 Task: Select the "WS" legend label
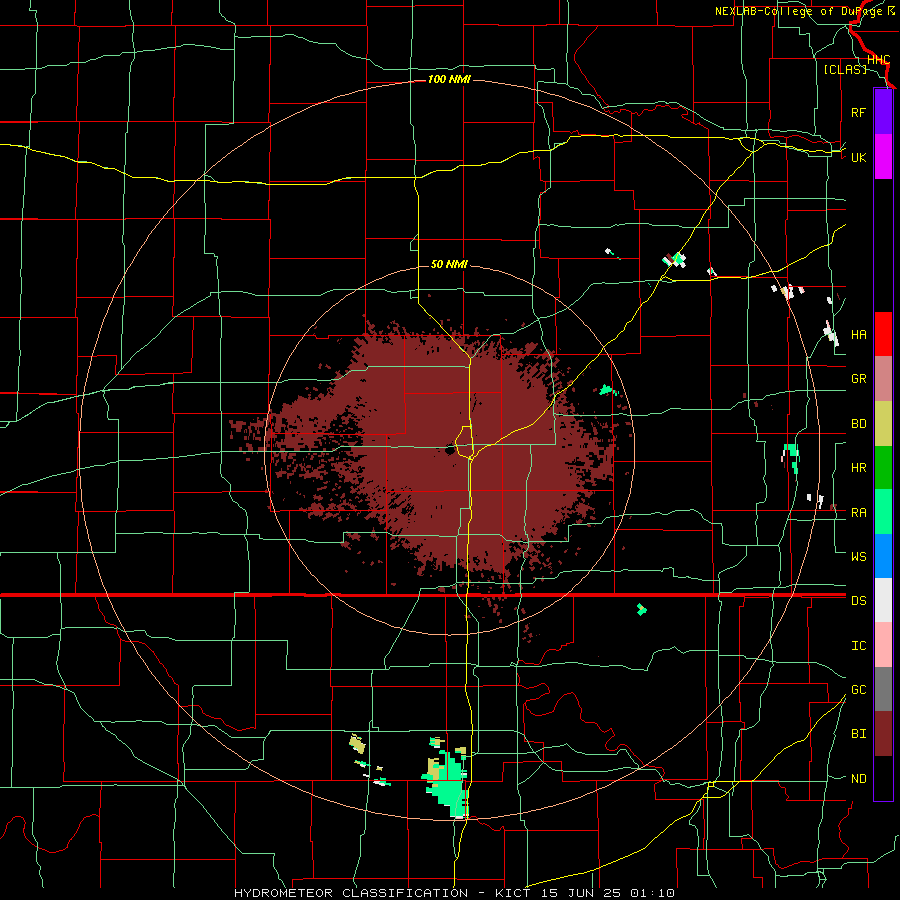858,557
